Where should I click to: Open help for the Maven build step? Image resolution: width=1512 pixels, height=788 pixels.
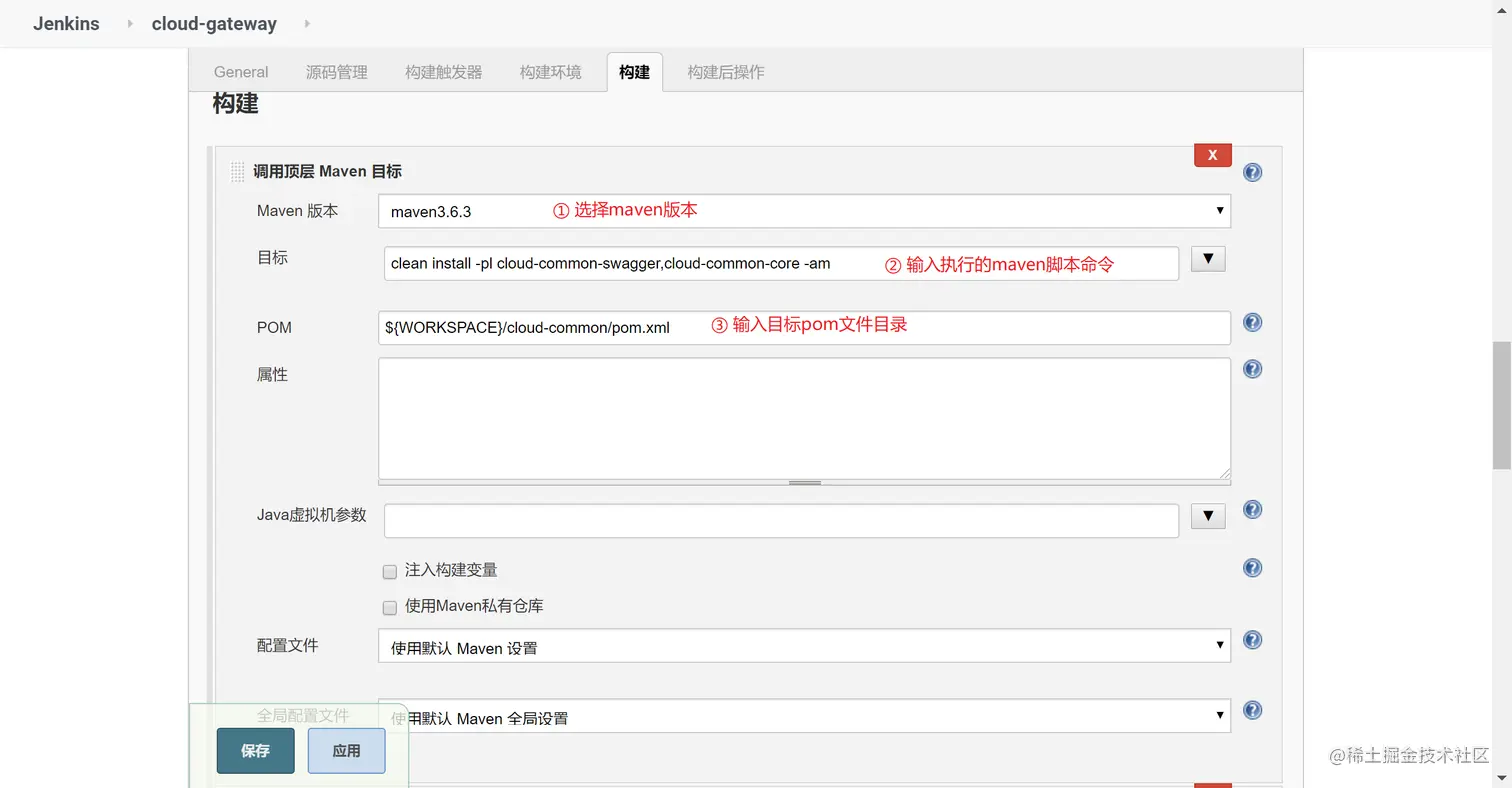(x=1252, y=172)
